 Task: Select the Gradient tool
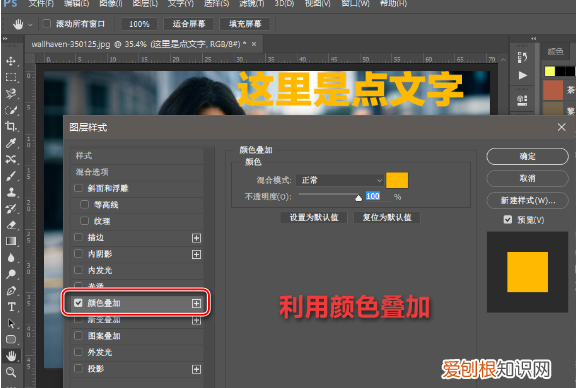click(x=11, y=241)
